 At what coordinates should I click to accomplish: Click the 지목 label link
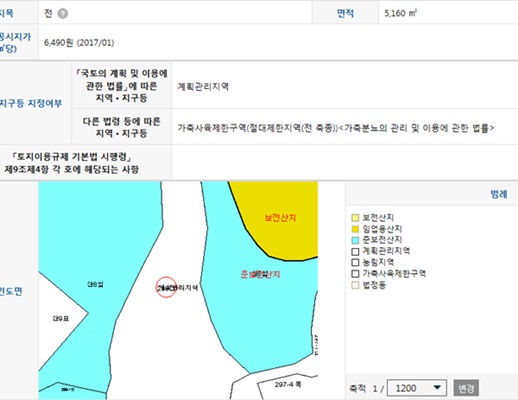(7, 13)
